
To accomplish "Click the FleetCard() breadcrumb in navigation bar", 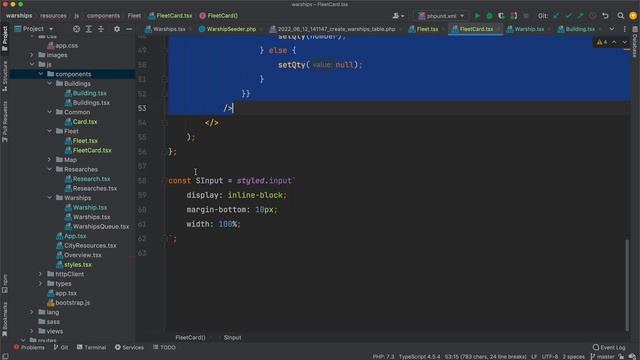I will (219, 16).
